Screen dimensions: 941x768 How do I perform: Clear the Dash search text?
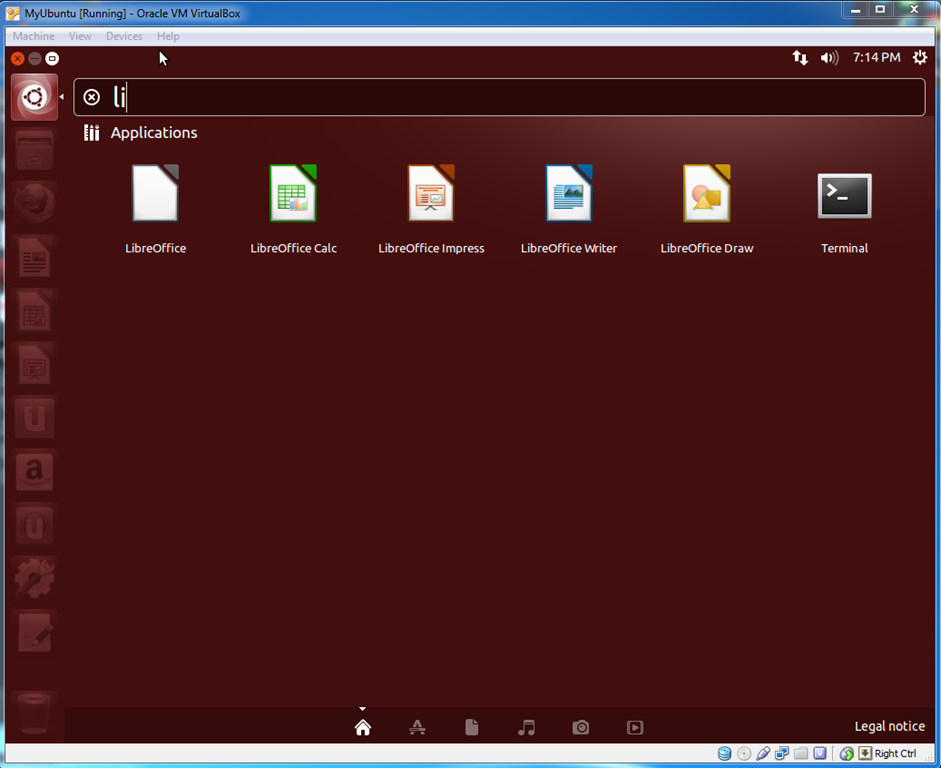91,97
